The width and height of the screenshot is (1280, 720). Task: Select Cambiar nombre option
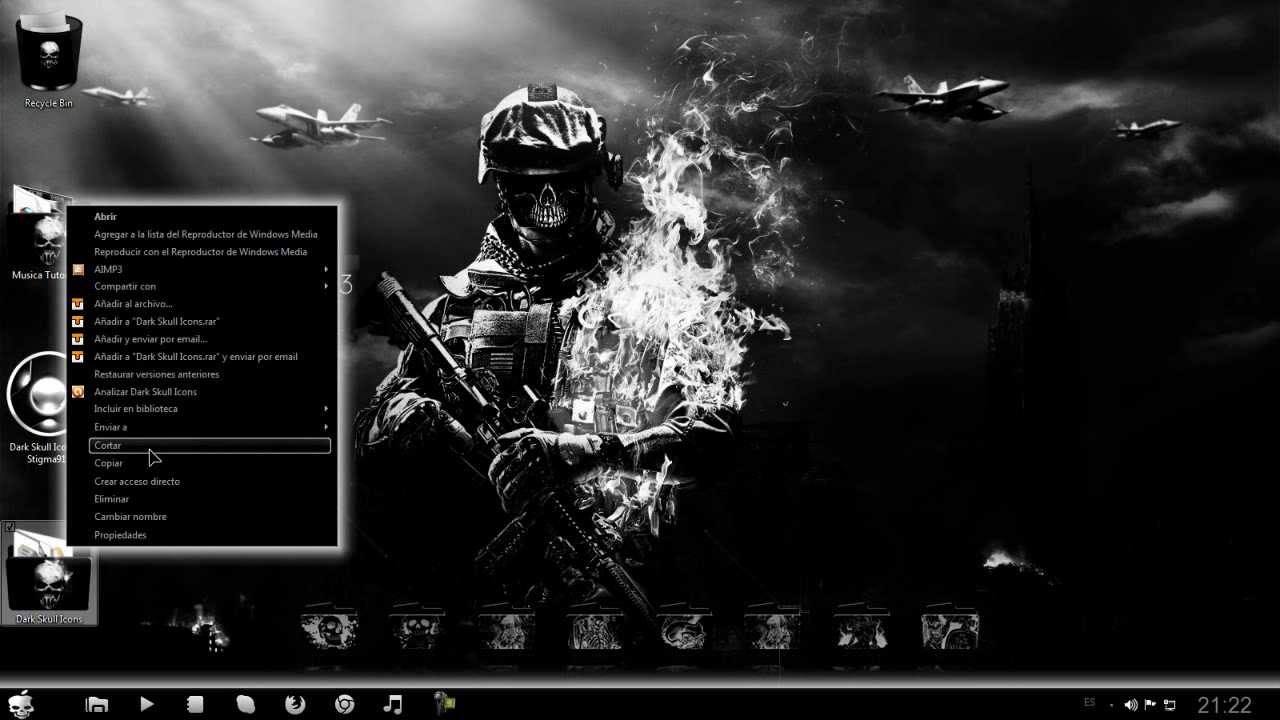130,517
